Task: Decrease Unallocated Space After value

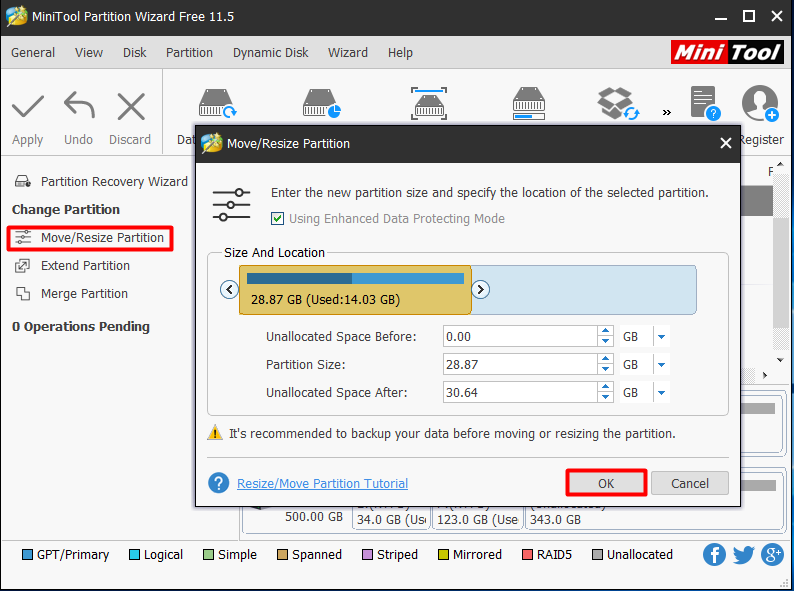Action: [x=605, y=398]
